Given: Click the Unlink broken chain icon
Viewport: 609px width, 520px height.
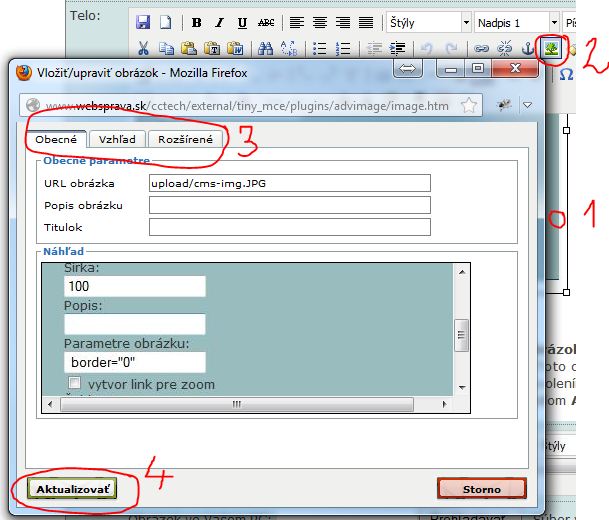Looking at the screenshot, I should (505, 49).
